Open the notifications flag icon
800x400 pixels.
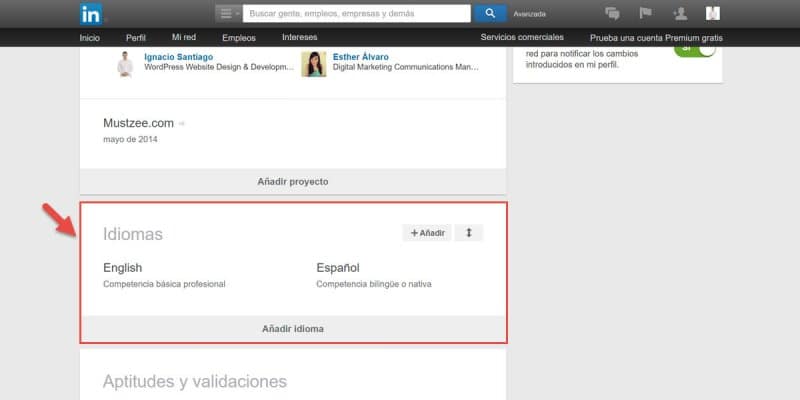click(646, 13)
